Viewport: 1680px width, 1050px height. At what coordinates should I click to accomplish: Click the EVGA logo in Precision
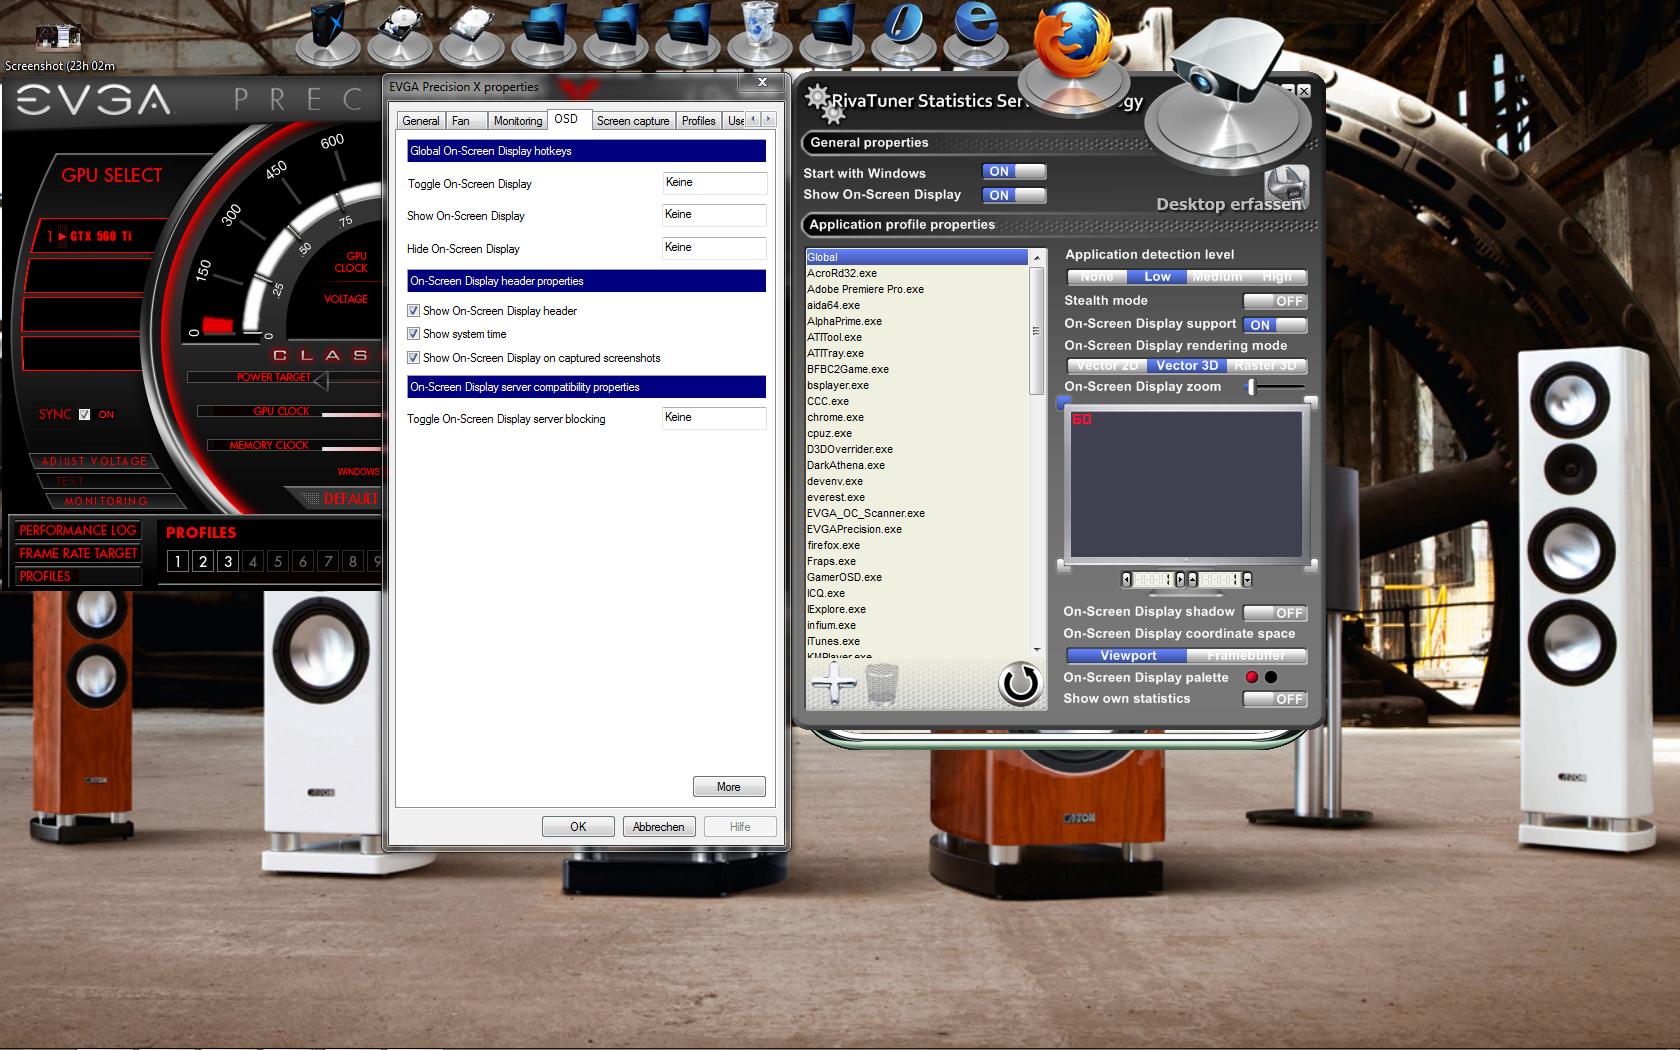(93, 99)
